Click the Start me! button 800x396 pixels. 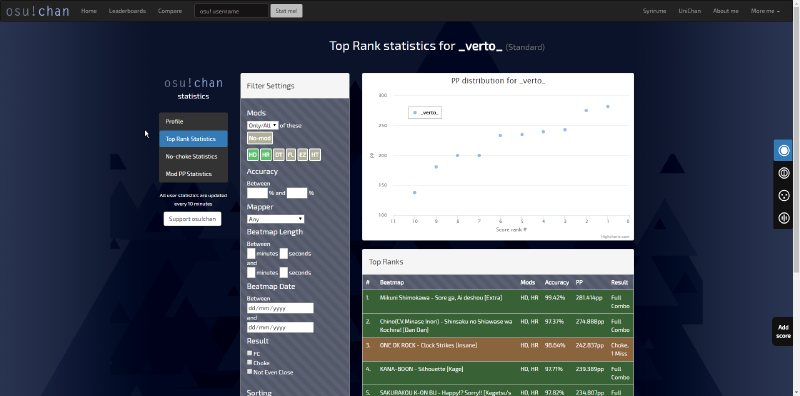[286, 11]
